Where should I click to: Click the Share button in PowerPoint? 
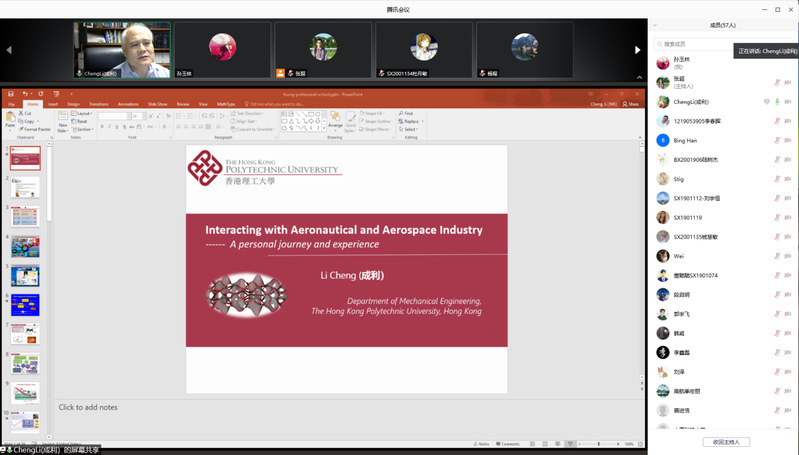[x=630, y=103]
